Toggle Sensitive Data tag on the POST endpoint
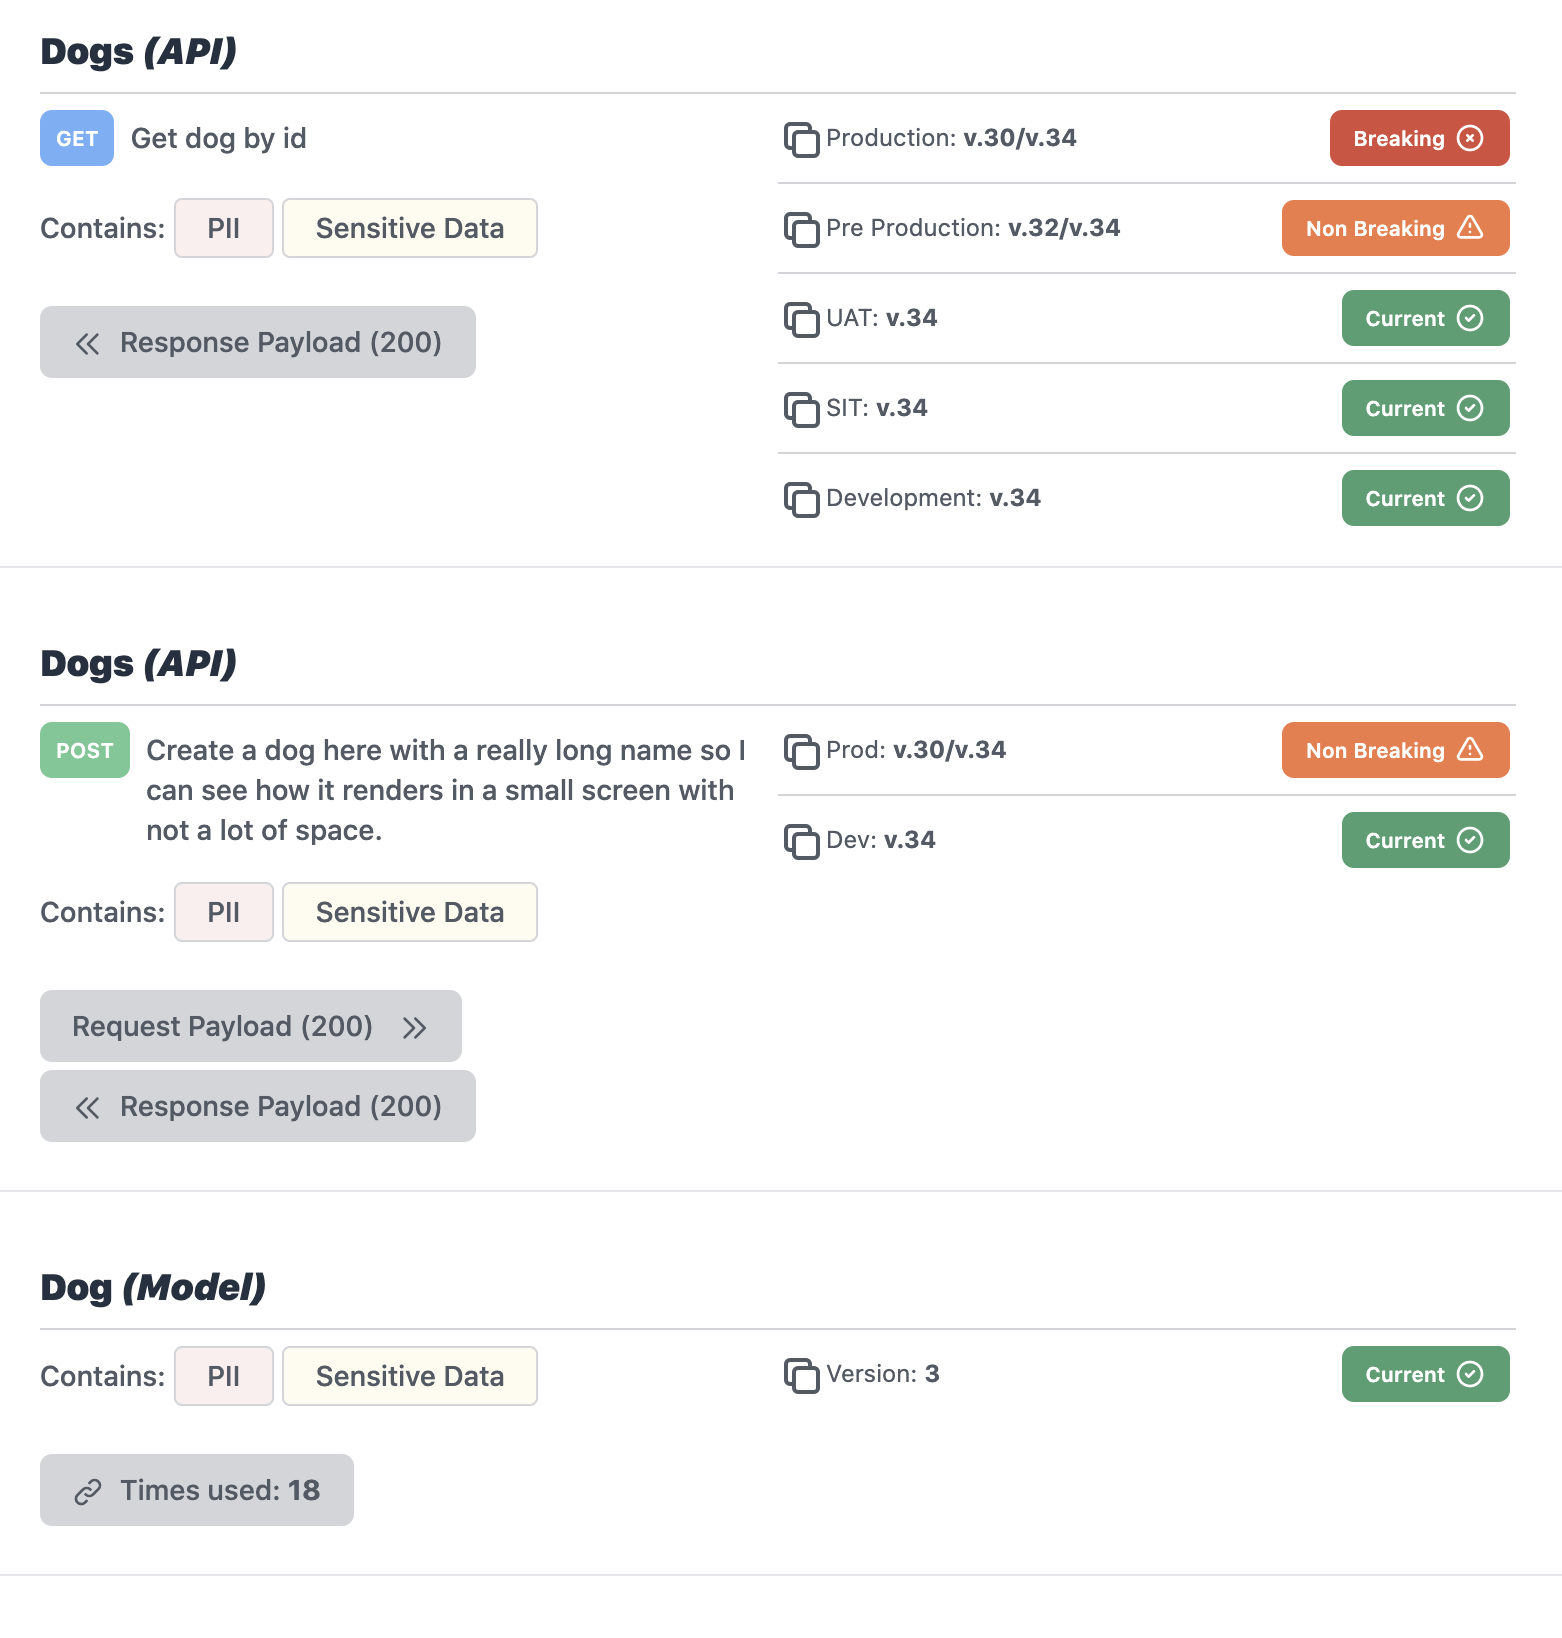This screenshot has width=1562, height=1638. pyautogui.click(x=409, y=912)
